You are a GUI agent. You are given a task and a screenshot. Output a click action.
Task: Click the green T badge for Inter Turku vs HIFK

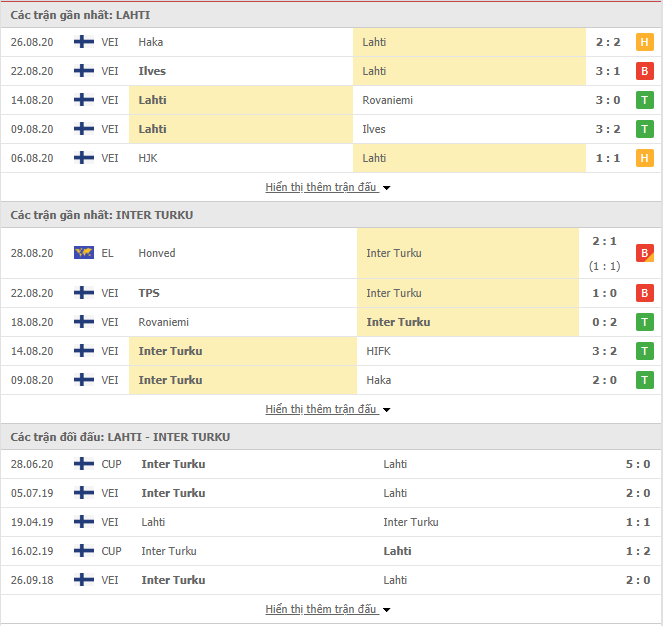coord(644,351)
